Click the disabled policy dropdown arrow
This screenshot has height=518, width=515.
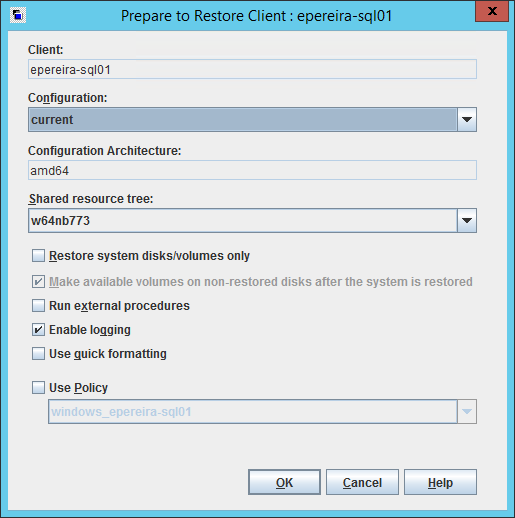467,412
